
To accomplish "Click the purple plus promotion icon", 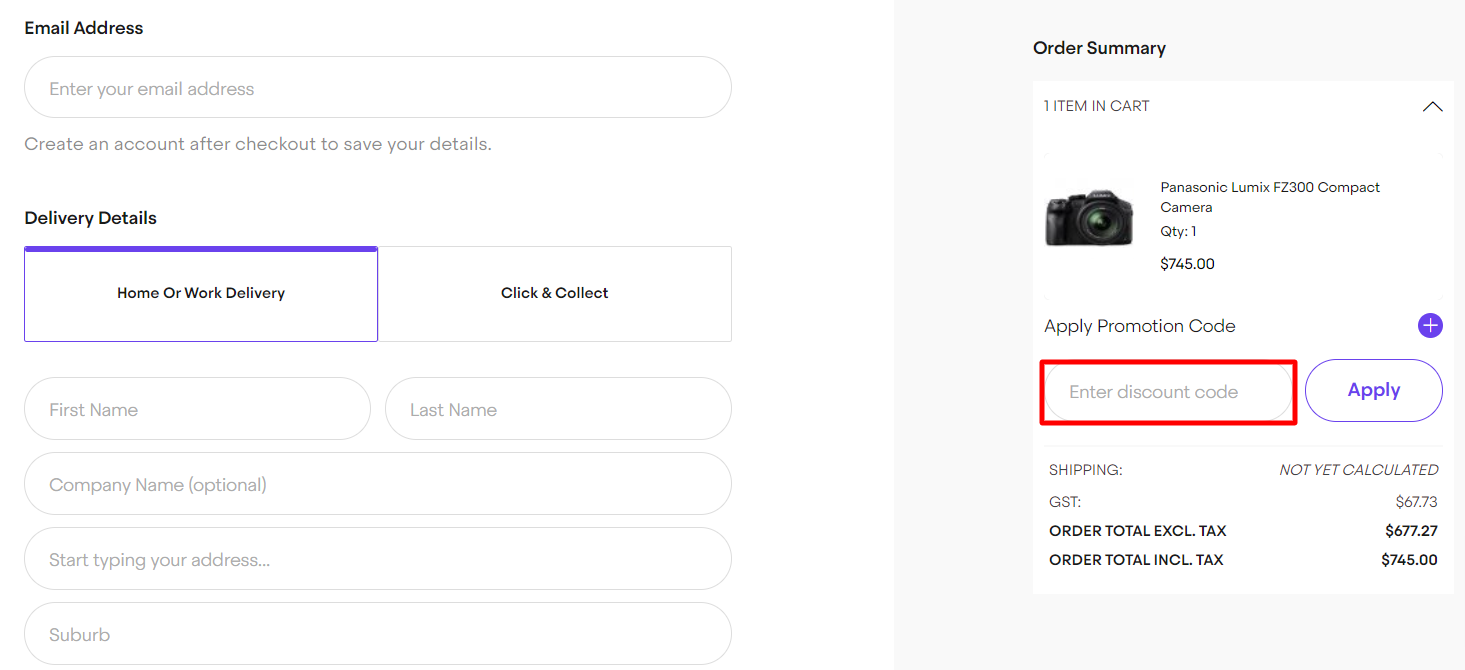I will pyautogui.click(x=1430, y=326).
